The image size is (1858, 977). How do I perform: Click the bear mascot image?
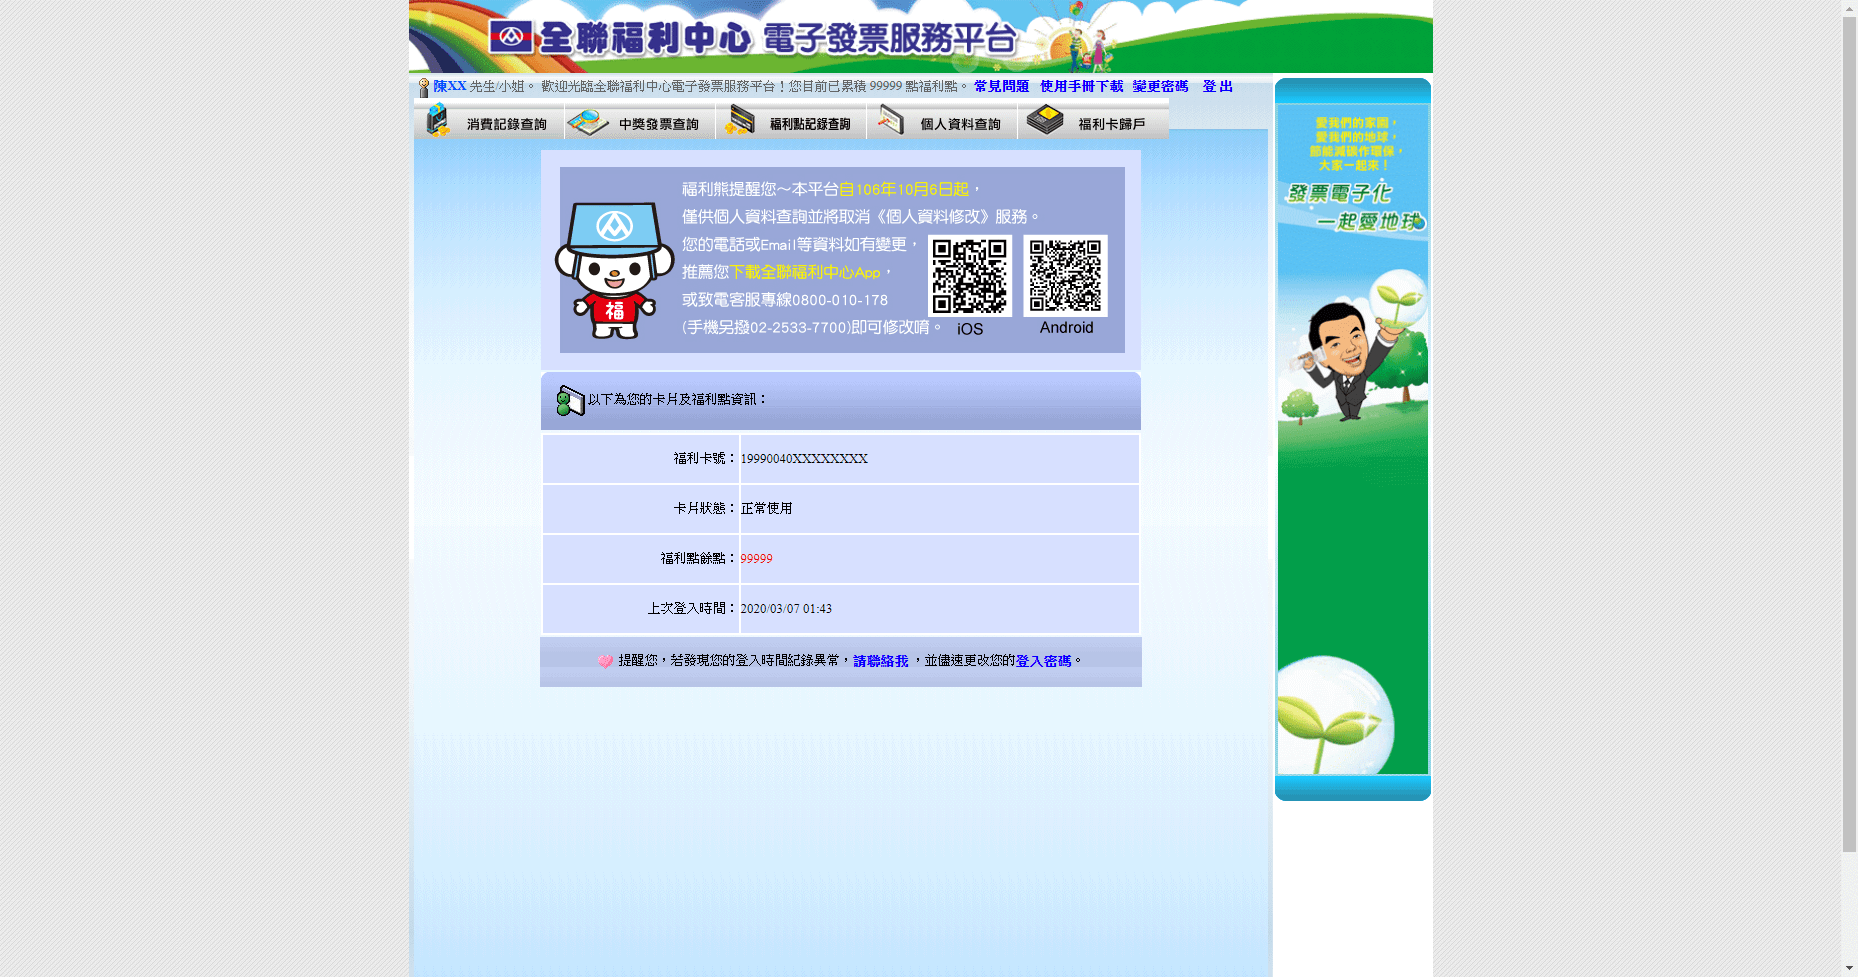pos(614,271)
